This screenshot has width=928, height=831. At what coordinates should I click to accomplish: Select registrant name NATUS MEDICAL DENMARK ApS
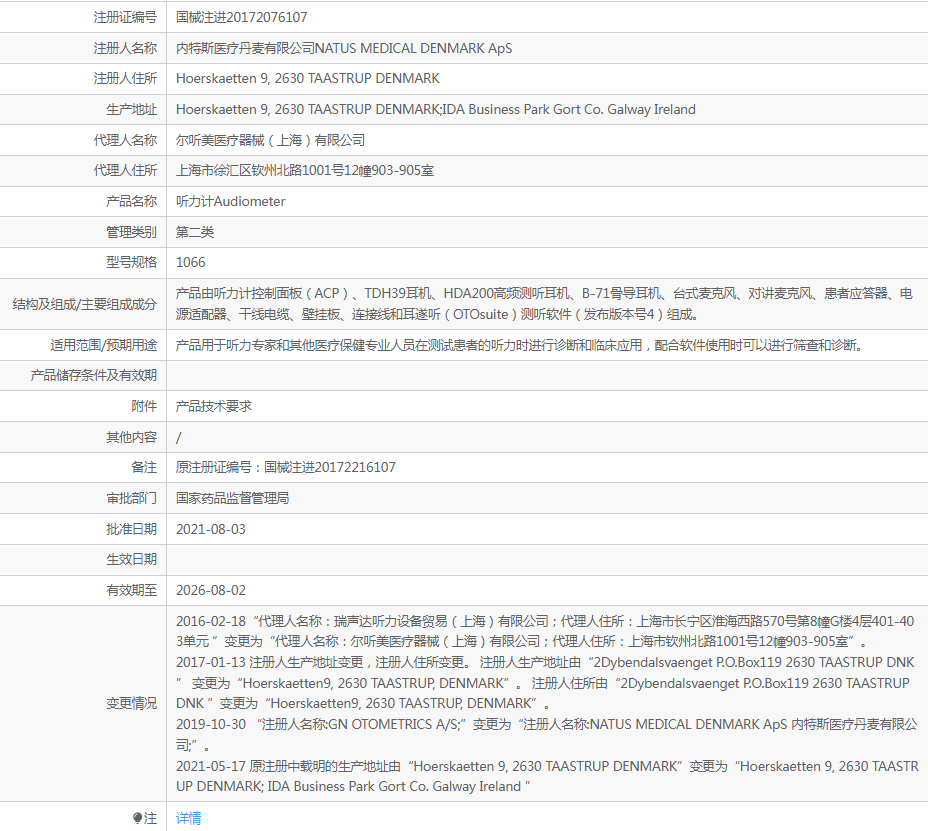413,48
